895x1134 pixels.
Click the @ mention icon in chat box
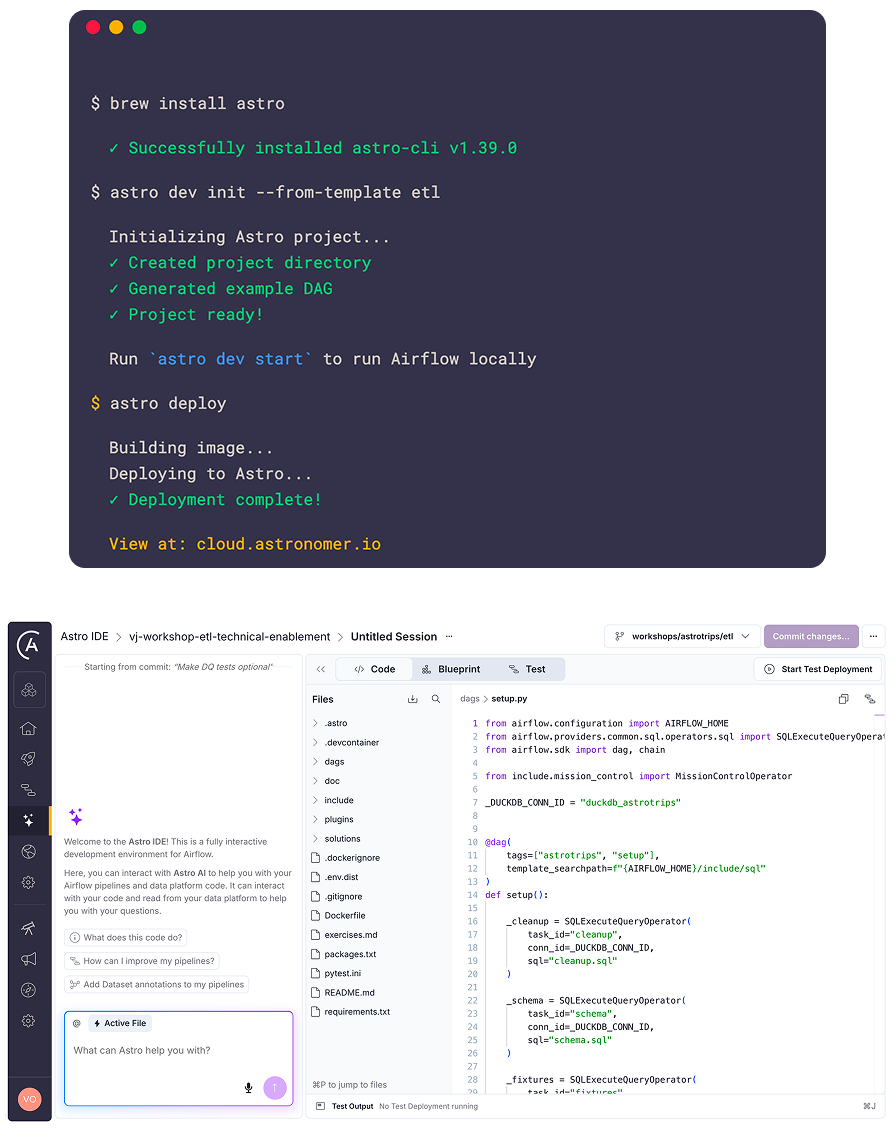77,1023
